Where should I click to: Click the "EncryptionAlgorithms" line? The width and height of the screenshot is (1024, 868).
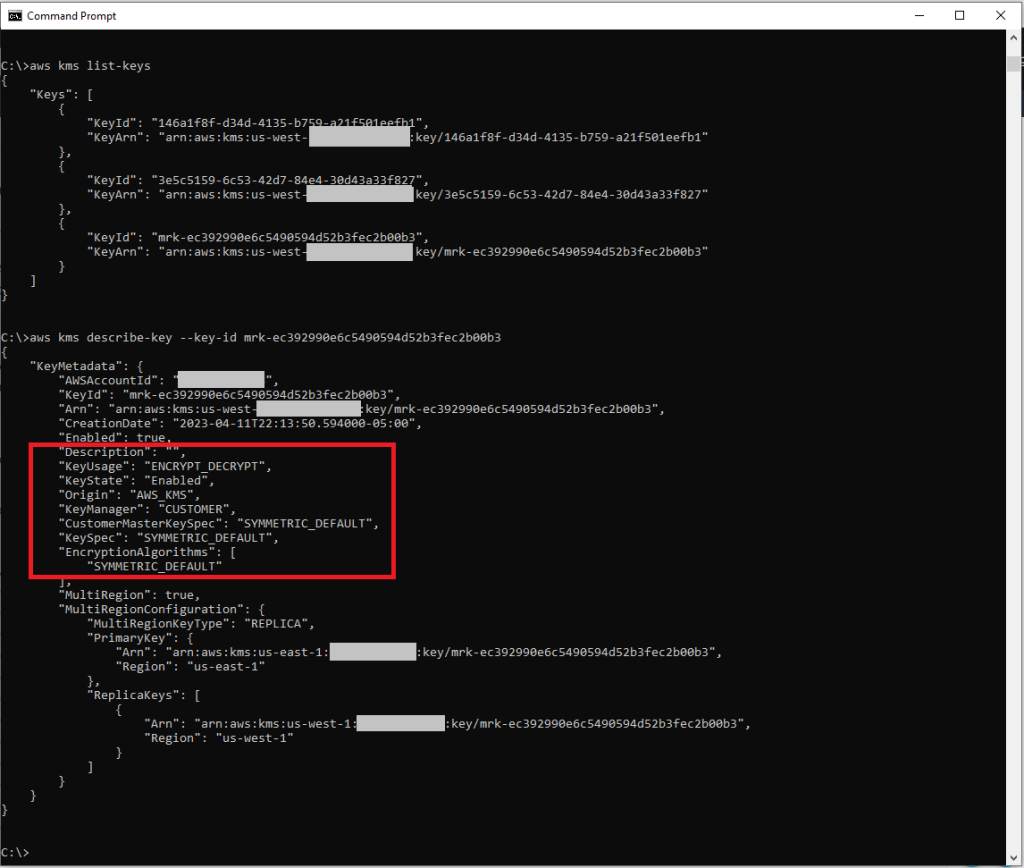pyautogui.click(x=147, y=553)
